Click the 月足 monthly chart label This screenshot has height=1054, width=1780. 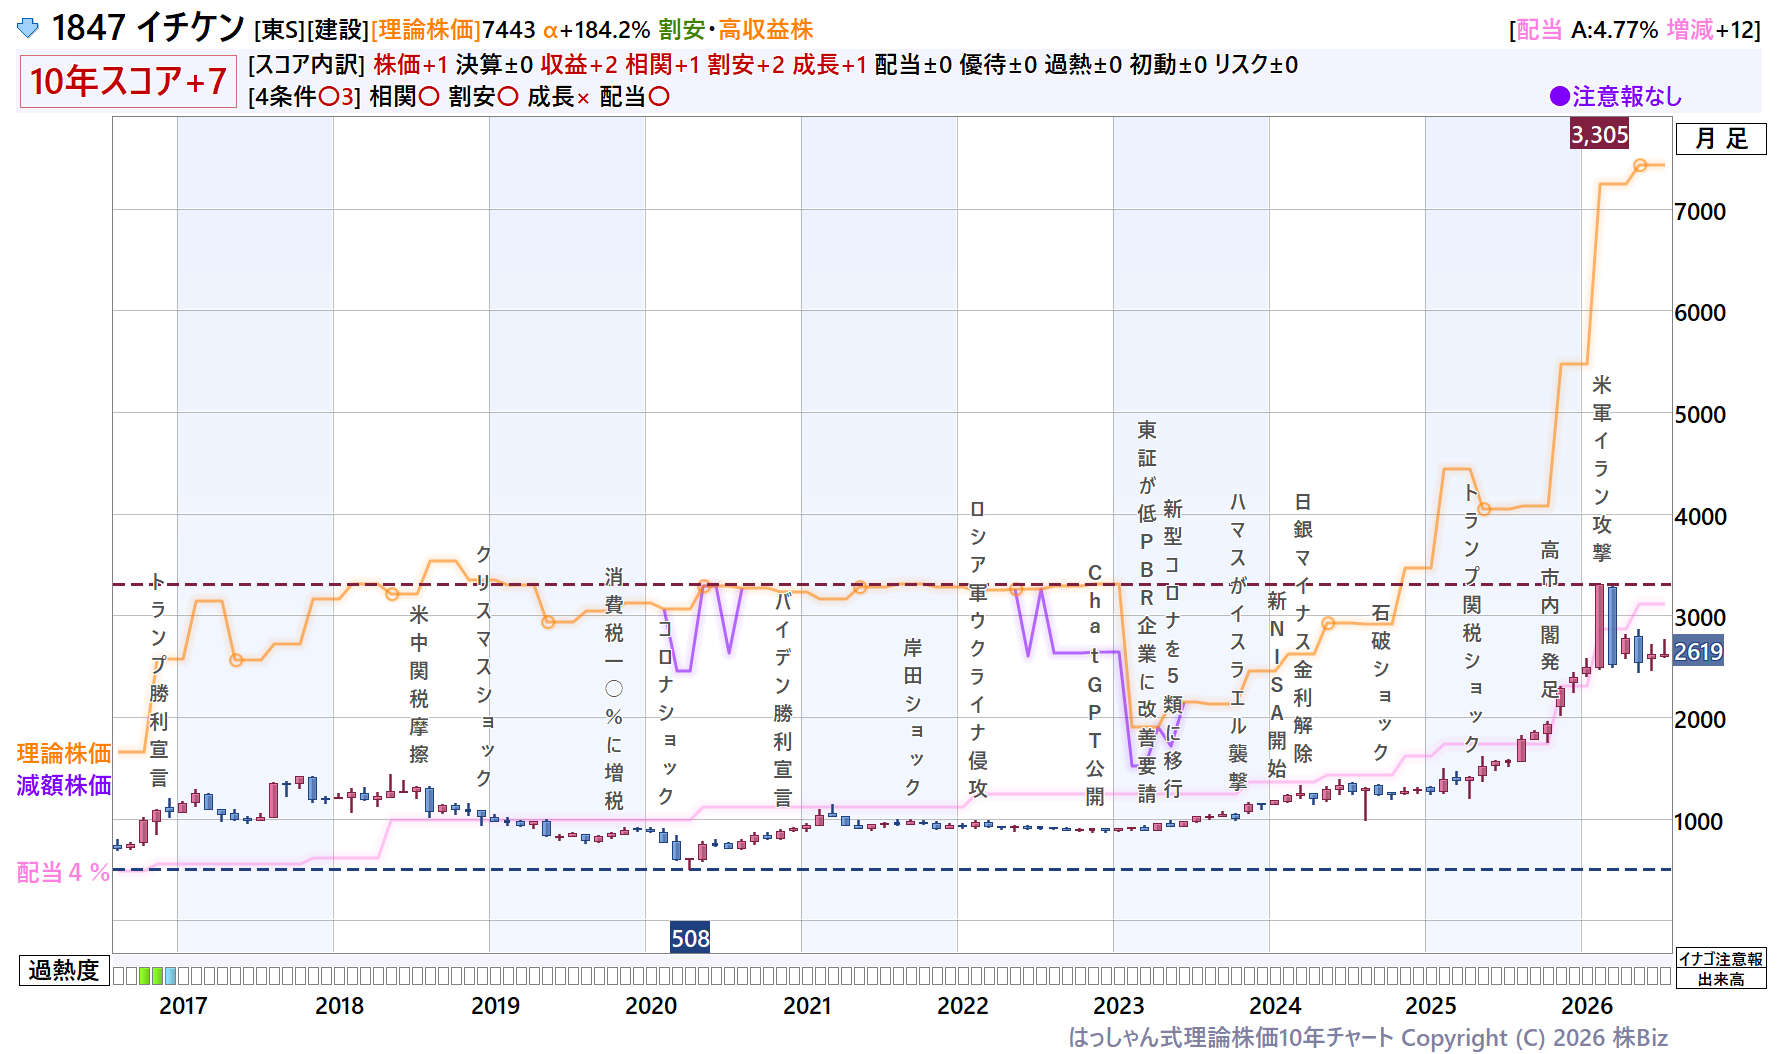coord(1721,139)
